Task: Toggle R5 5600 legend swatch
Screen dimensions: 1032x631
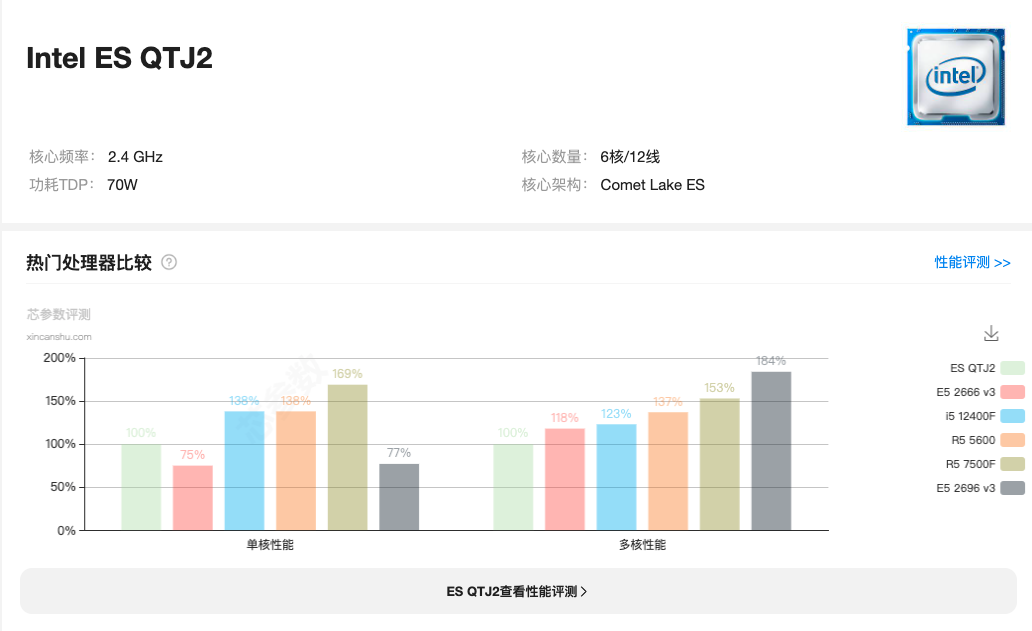Action: [x=1012, y=440]
